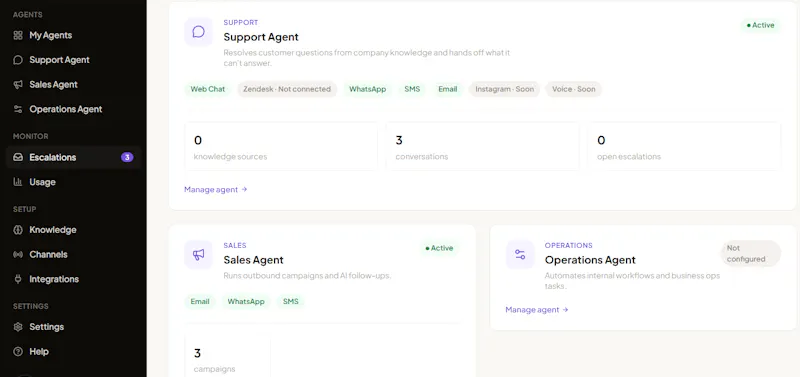Viewport: 800px width, 377px height.
Task: Click the Support Agent card chat icon
Action: point(198,32)
